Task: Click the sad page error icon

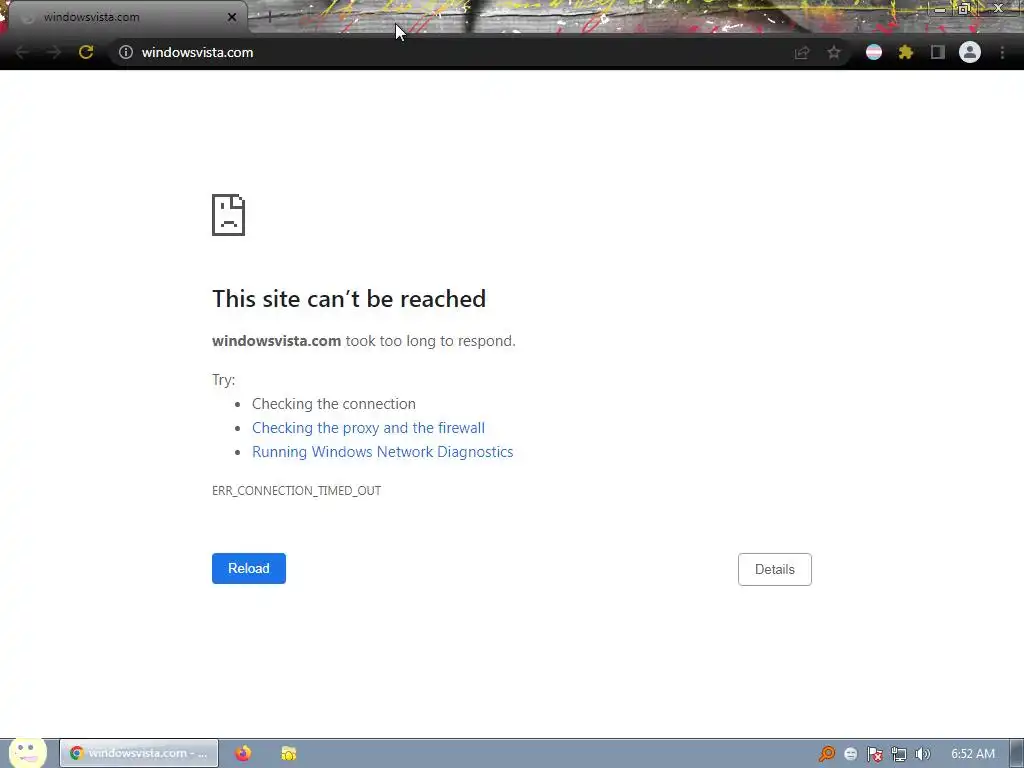Action: click(x=229, y=215)
